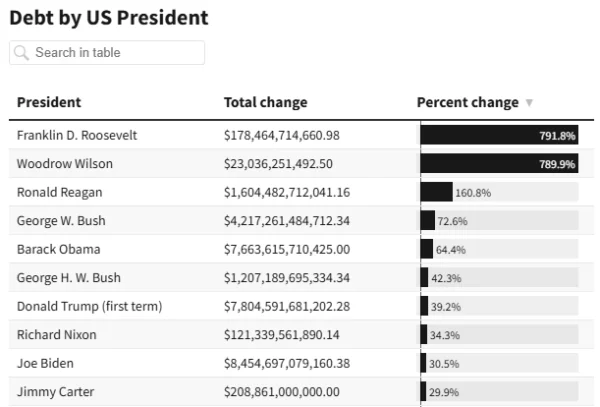This screenshot has width=600, height=407.
Task: Select the Ronald Reagan row name
Action: 59,192
